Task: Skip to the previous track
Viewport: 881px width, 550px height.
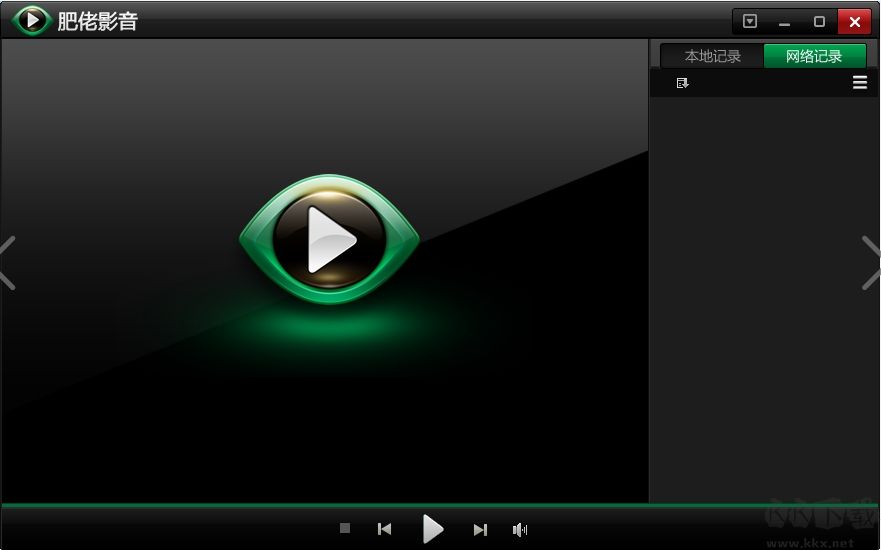Action: click(x=384, y=529)
